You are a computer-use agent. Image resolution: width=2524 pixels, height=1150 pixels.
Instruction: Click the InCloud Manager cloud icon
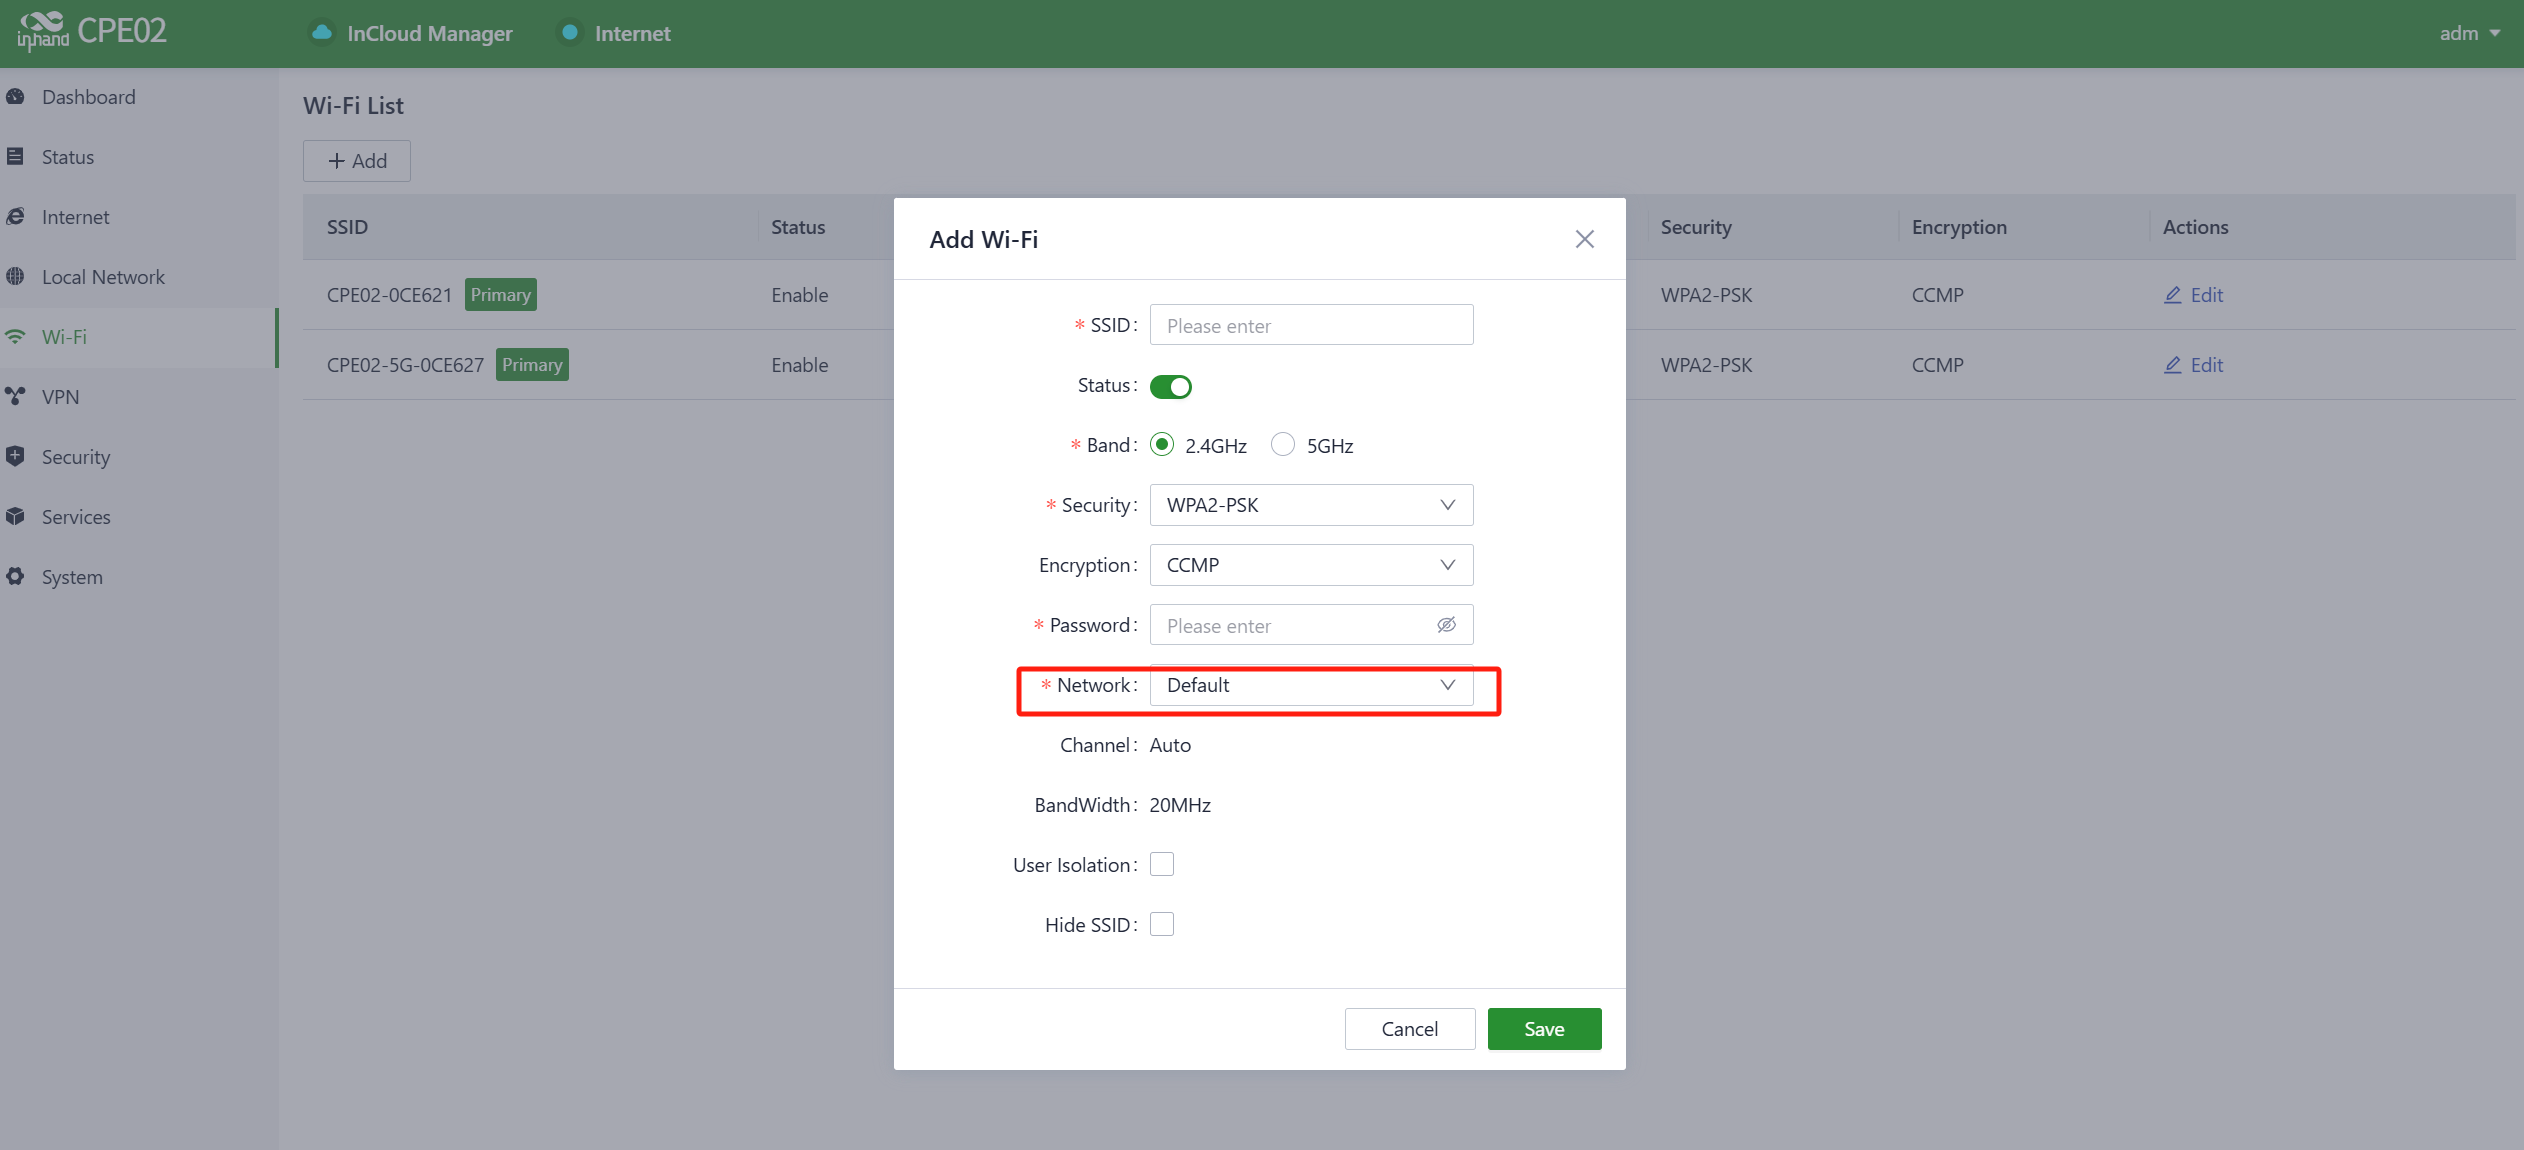321,33
